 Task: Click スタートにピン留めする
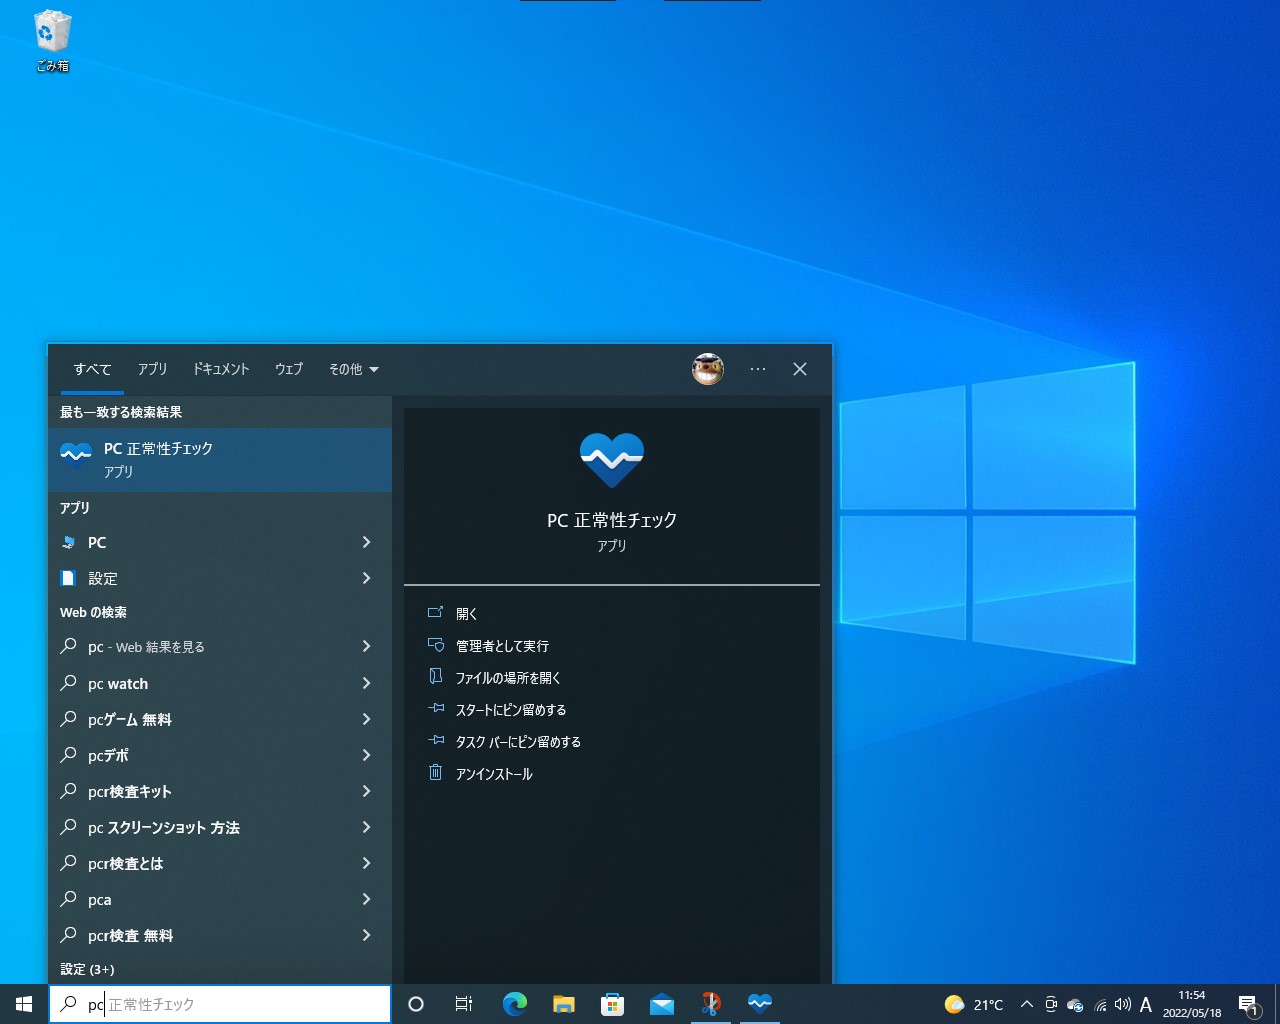point(509,709)
